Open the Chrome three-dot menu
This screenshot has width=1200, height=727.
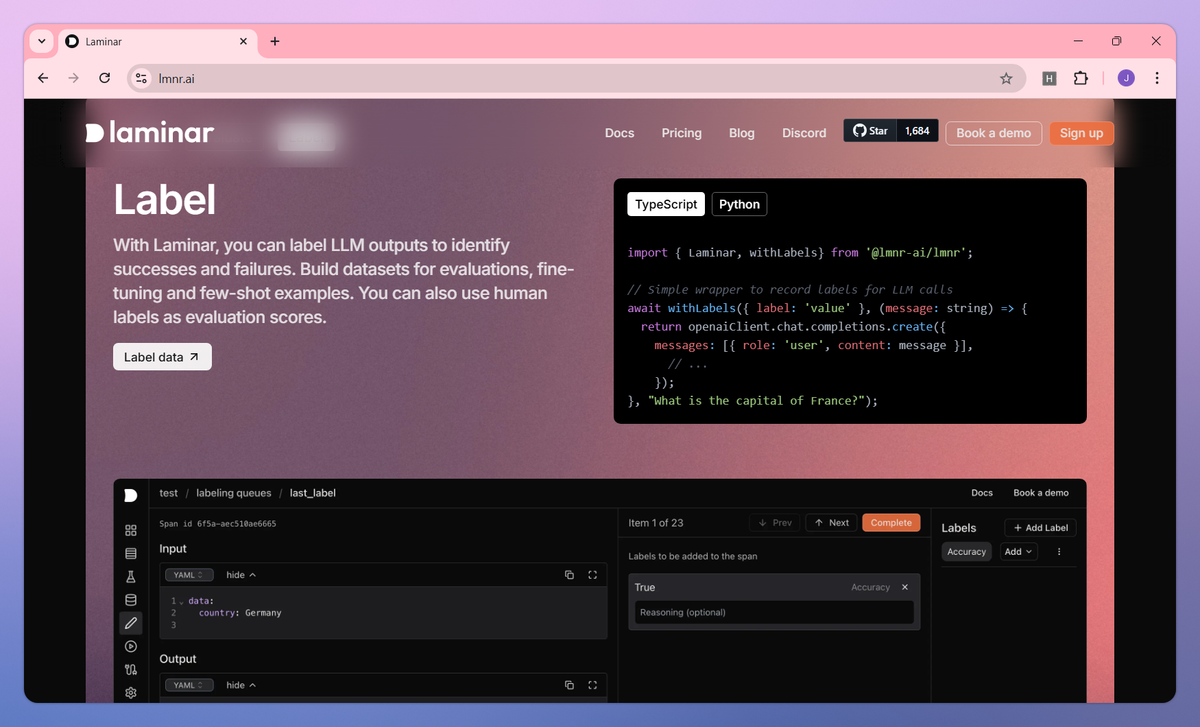tap(1157, 78)
